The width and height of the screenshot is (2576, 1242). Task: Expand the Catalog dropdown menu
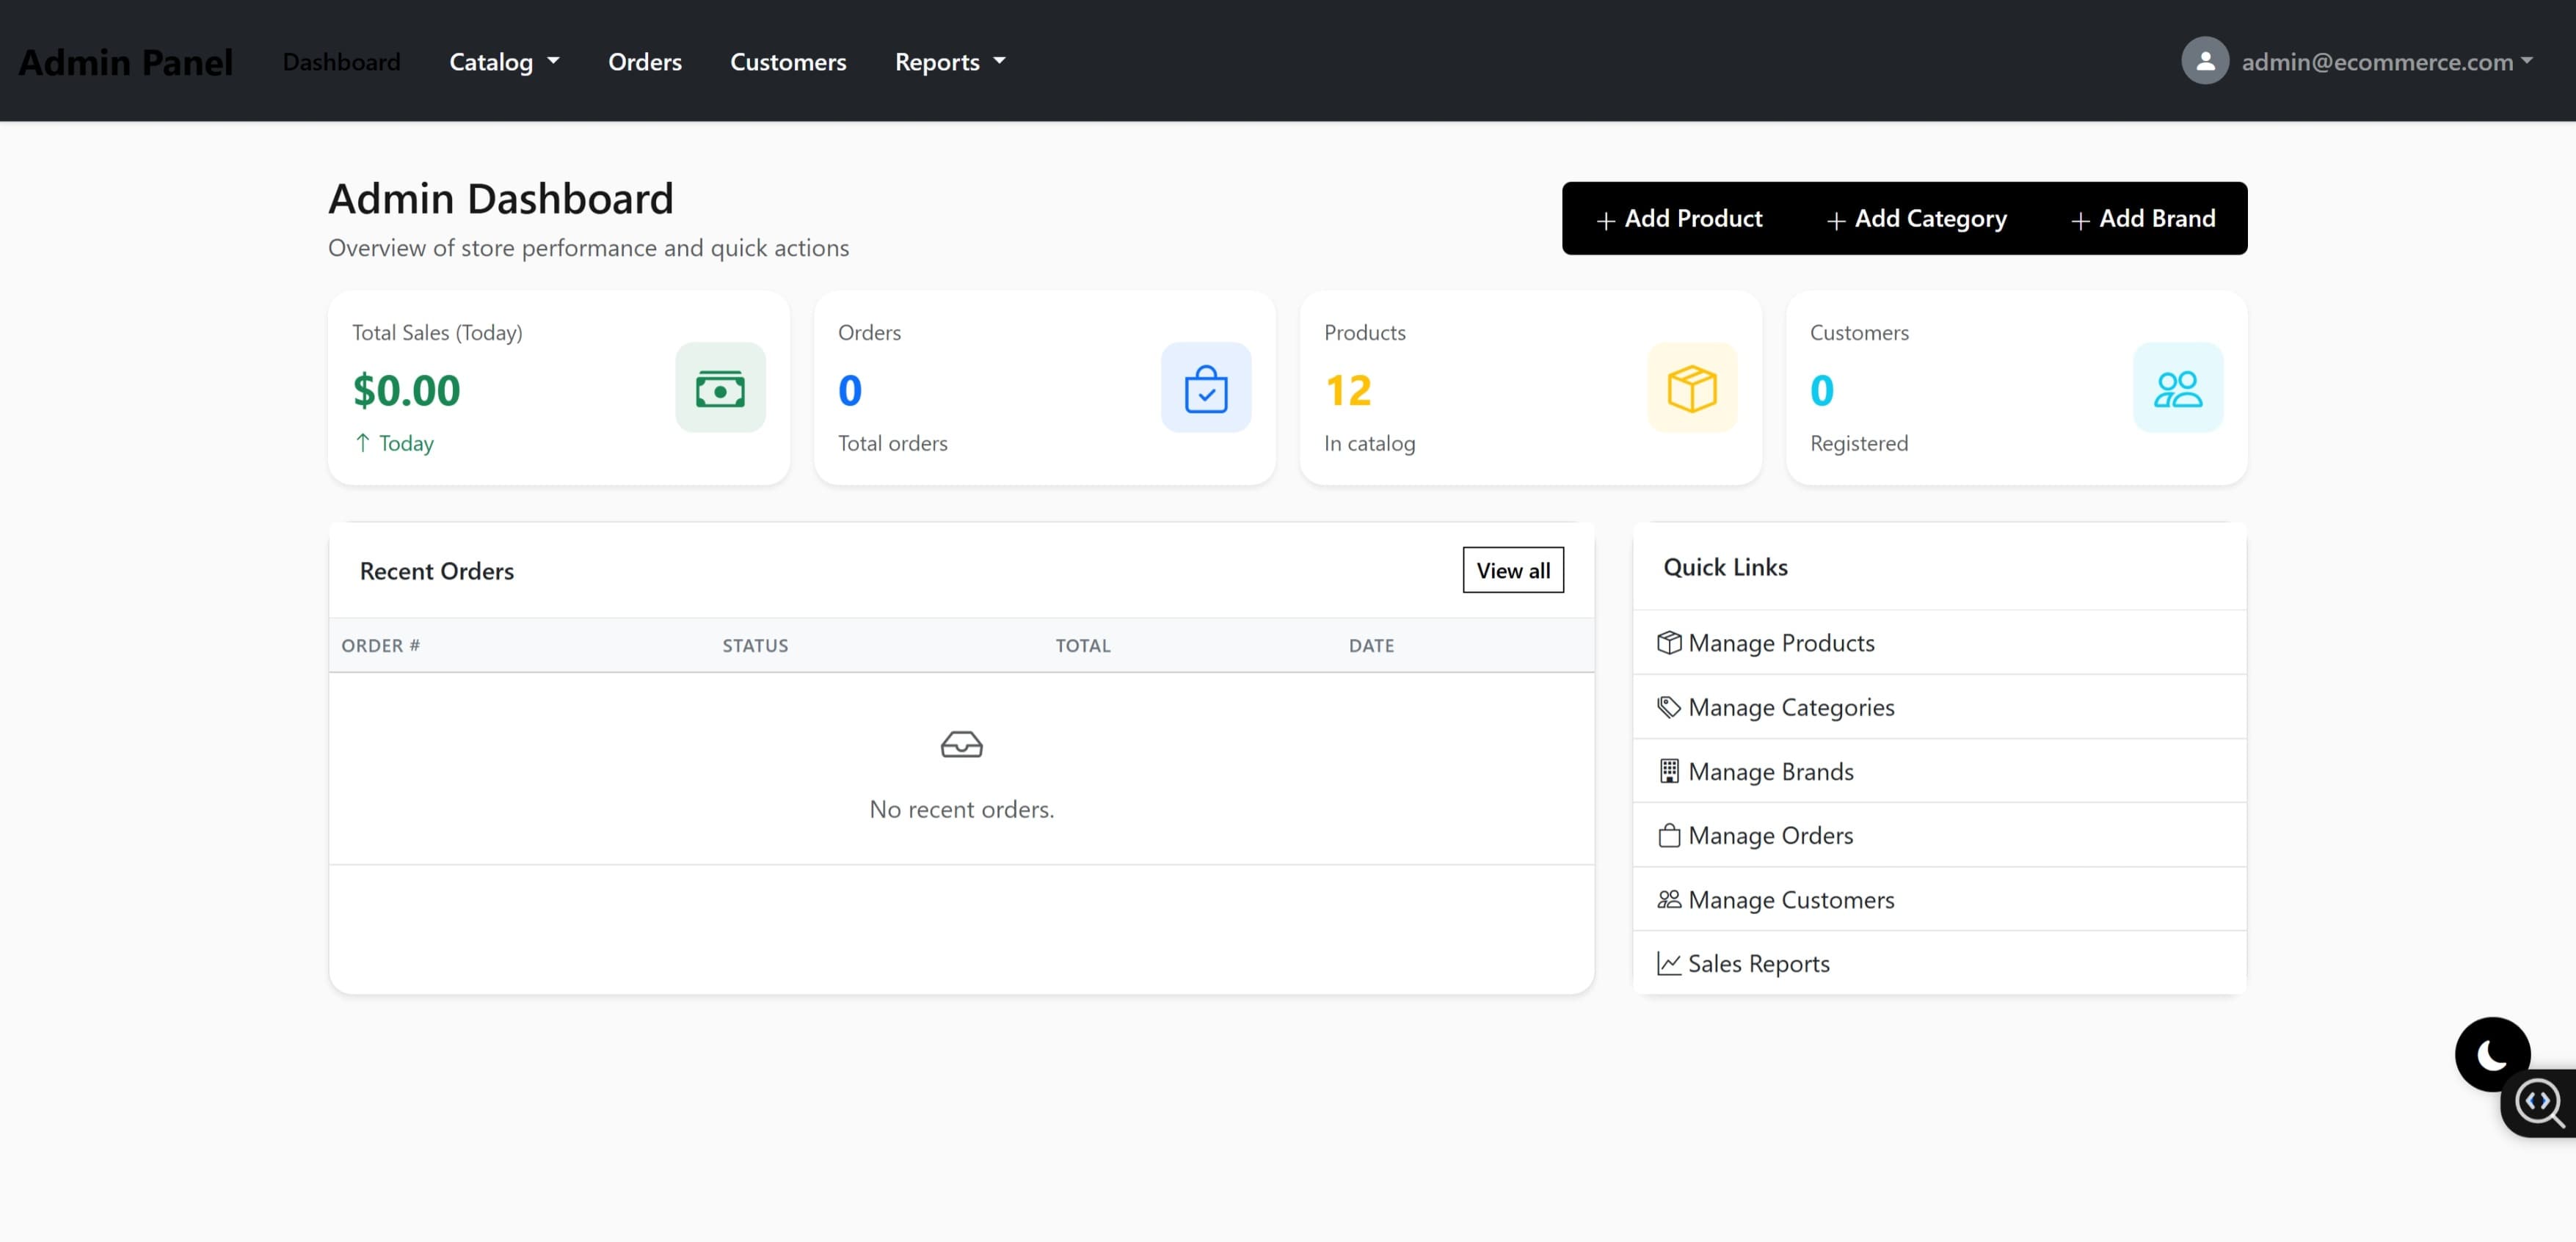(x=504, y=61)
